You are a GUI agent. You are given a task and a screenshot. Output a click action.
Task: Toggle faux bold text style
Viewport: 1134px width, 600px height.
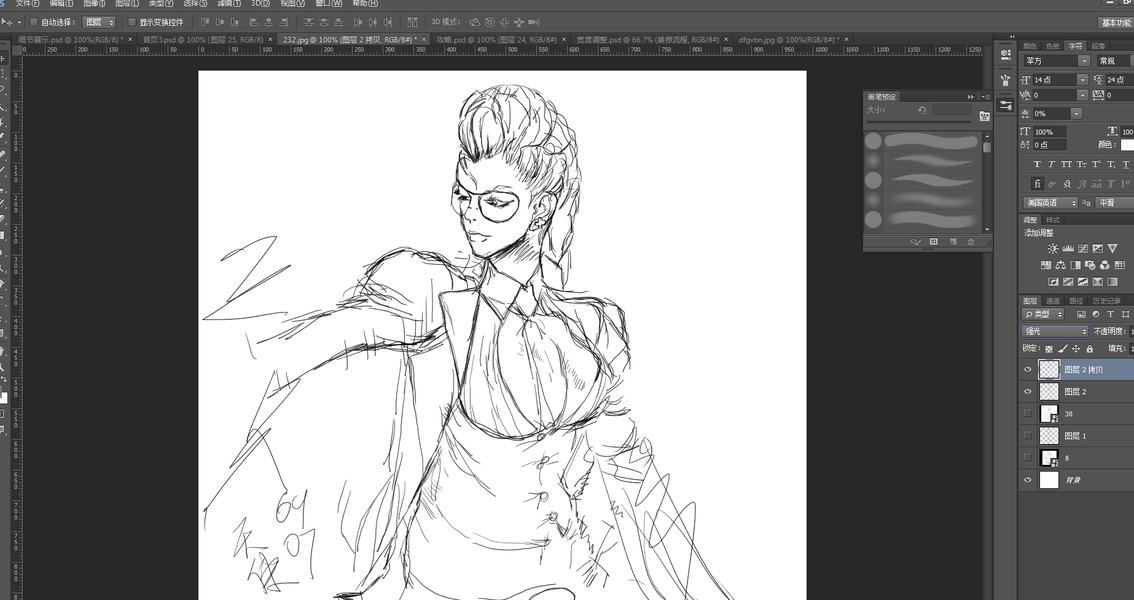point(1037,165)
